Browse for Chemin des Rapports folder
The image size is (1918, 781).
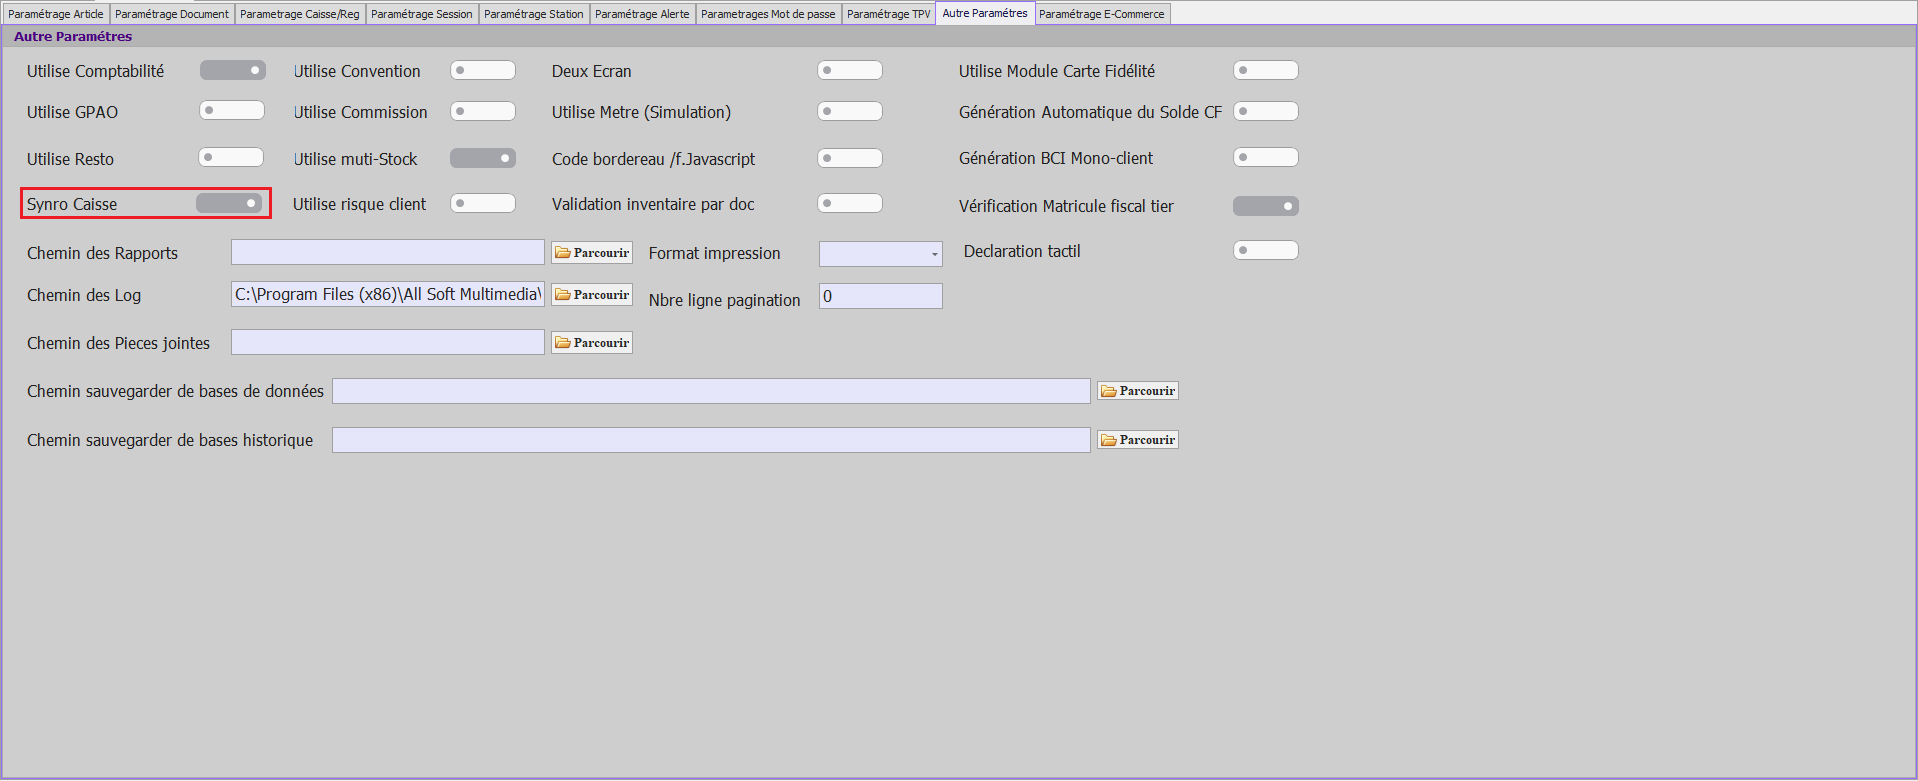click(x=592, y=253)
